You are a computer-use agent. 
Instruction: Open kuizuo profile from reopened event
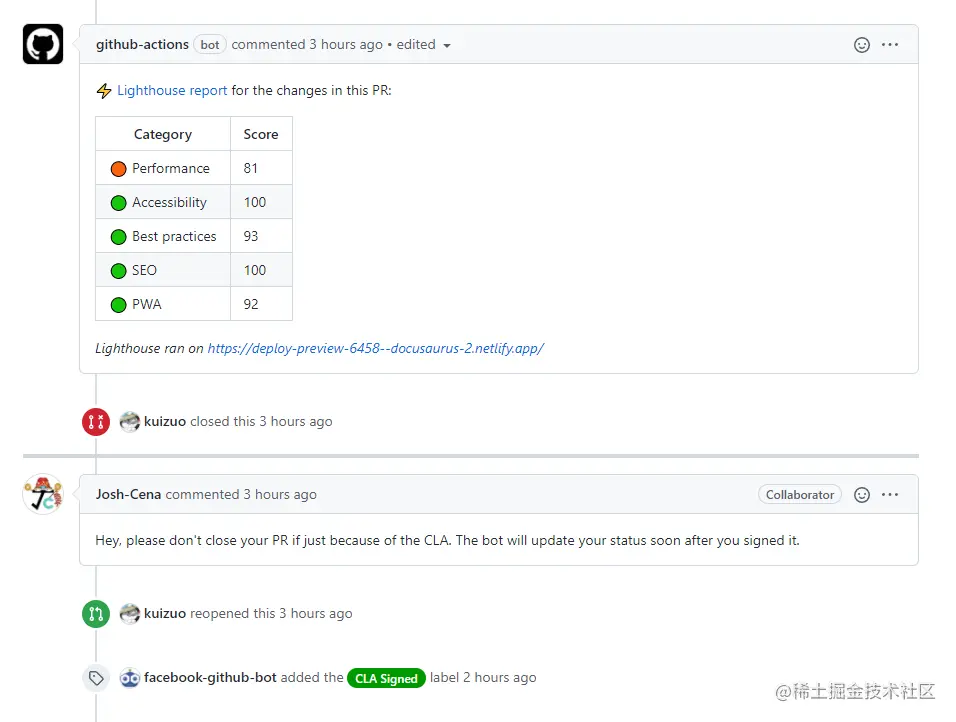click(165, 613)
